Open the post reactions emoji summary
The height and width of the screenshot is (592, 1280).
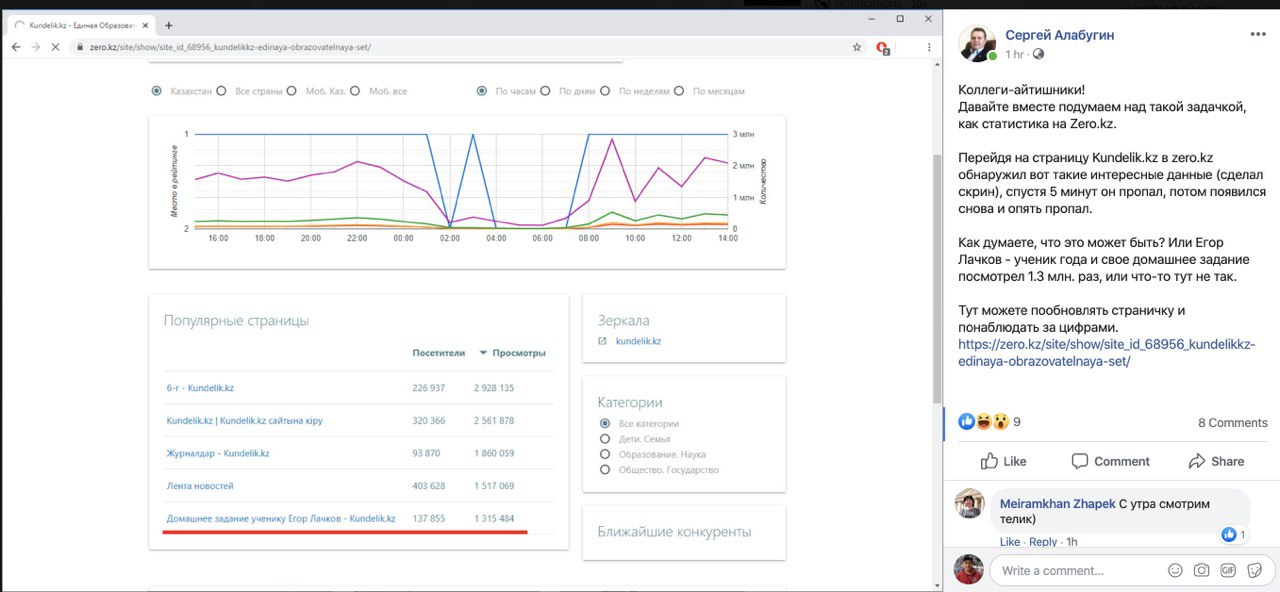pos(983,422)
